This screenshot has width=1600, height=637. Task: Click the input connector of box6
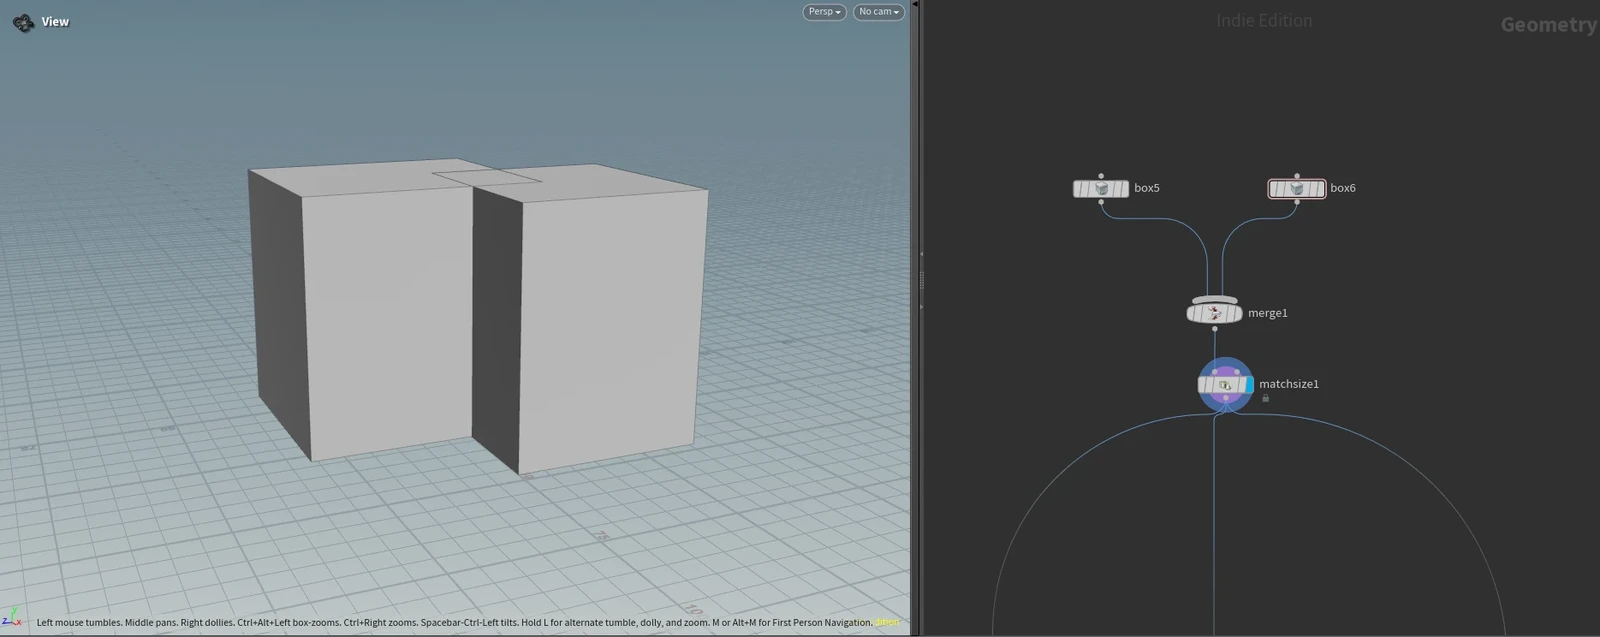point(1297,175)
